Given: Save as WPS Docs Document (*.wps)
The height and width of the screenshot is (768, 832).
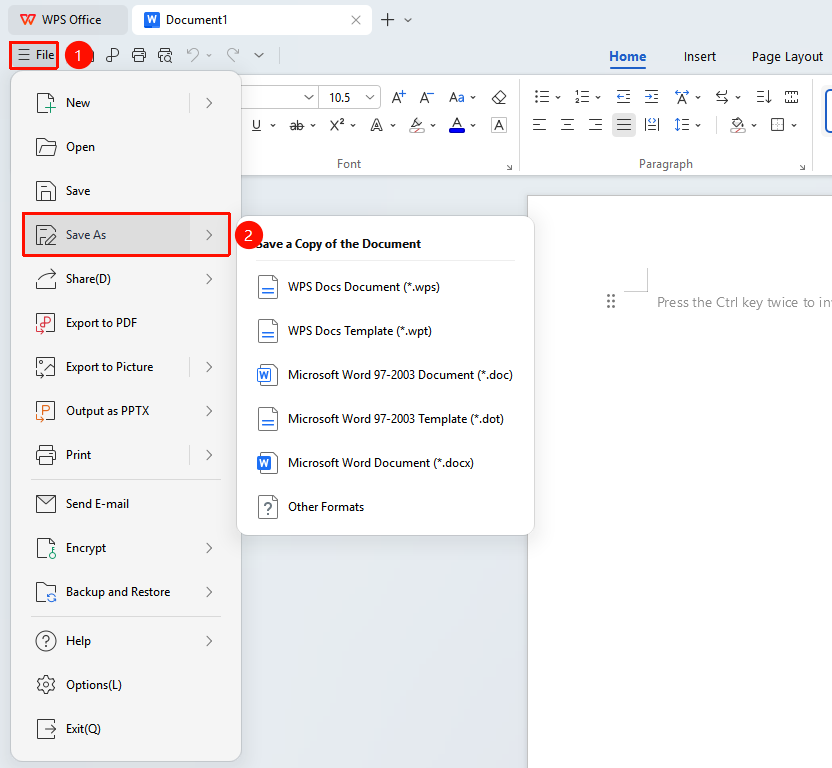Looking at the screenshot, I should coord(385,287).
